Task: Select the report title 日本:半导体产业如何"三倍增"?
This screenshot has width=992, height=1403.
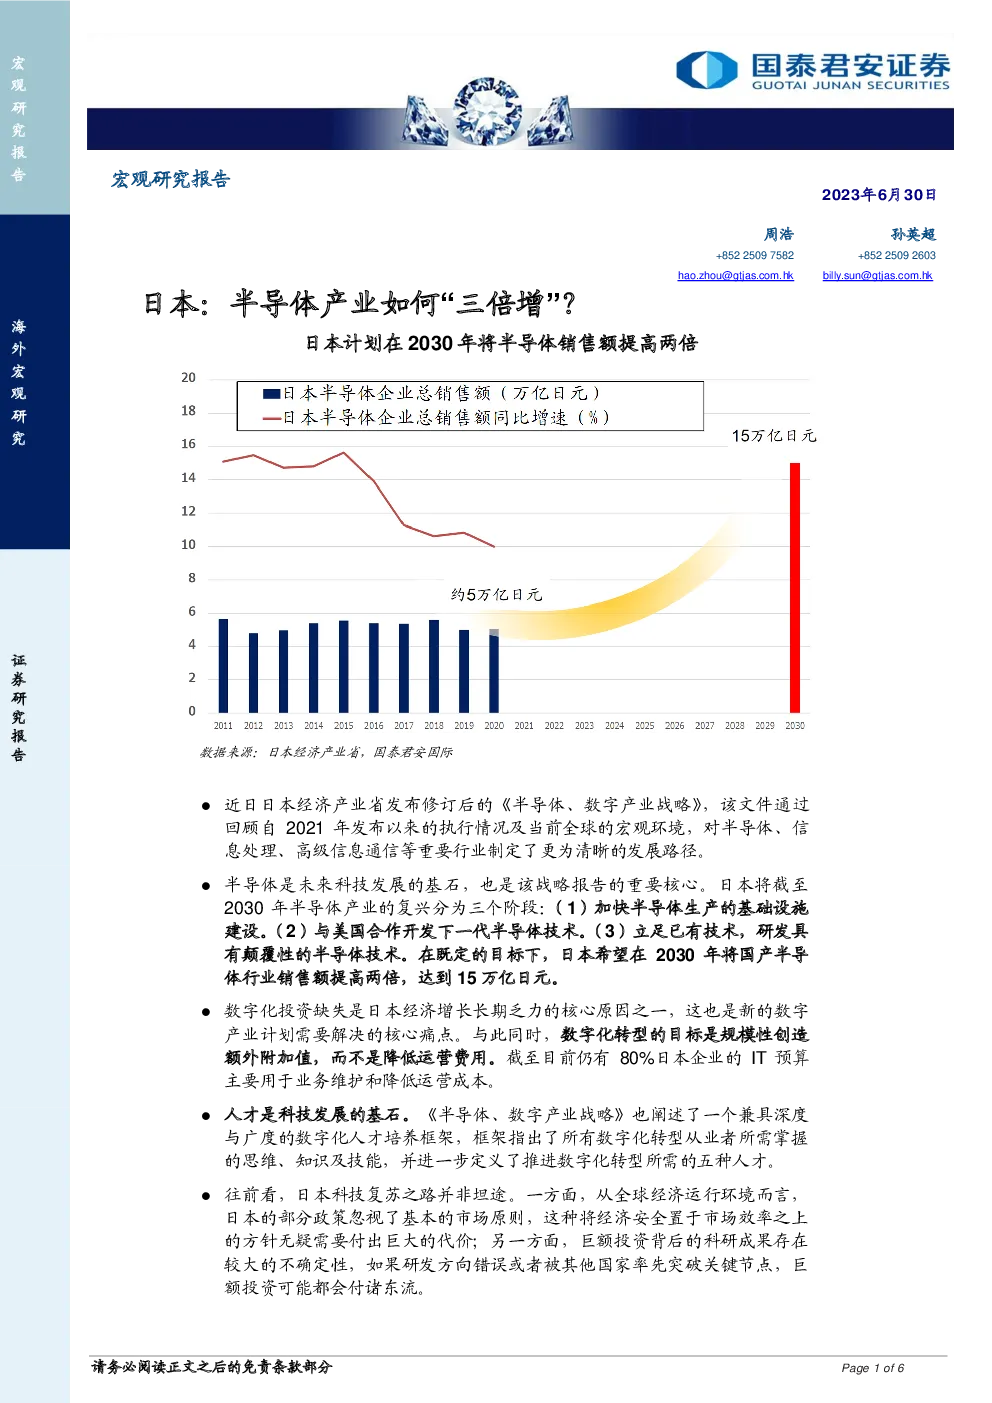Action: click(x=359, y=303)
